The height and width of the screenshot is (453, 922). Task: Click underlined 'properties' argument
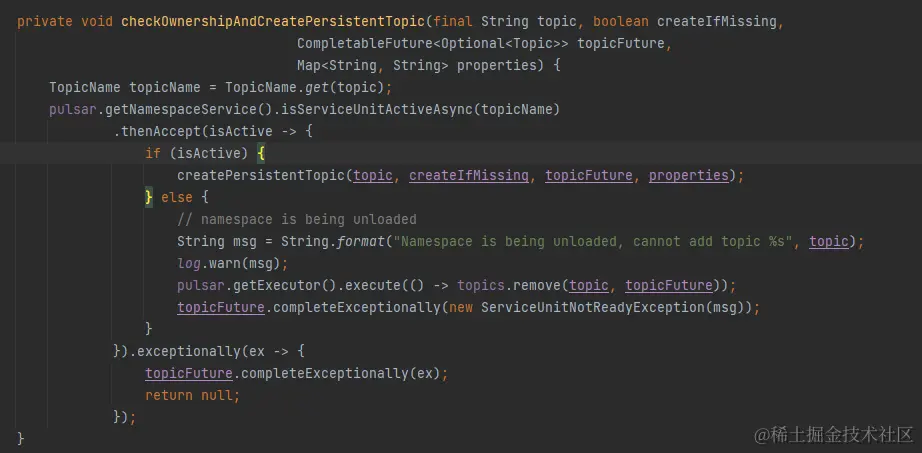(689, 175)
